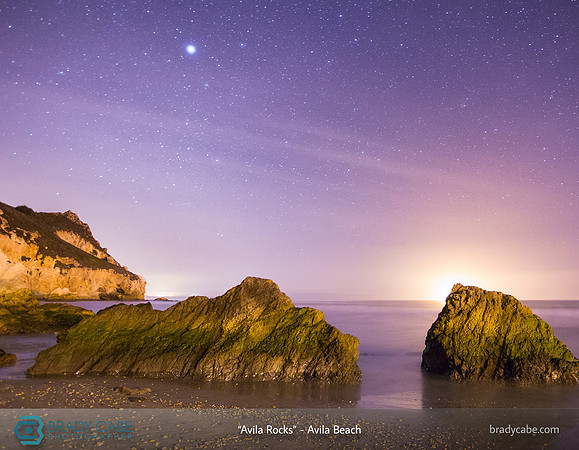Click the small distant rock on the horizon
579x450 pixels.
[x=161, y=299]
